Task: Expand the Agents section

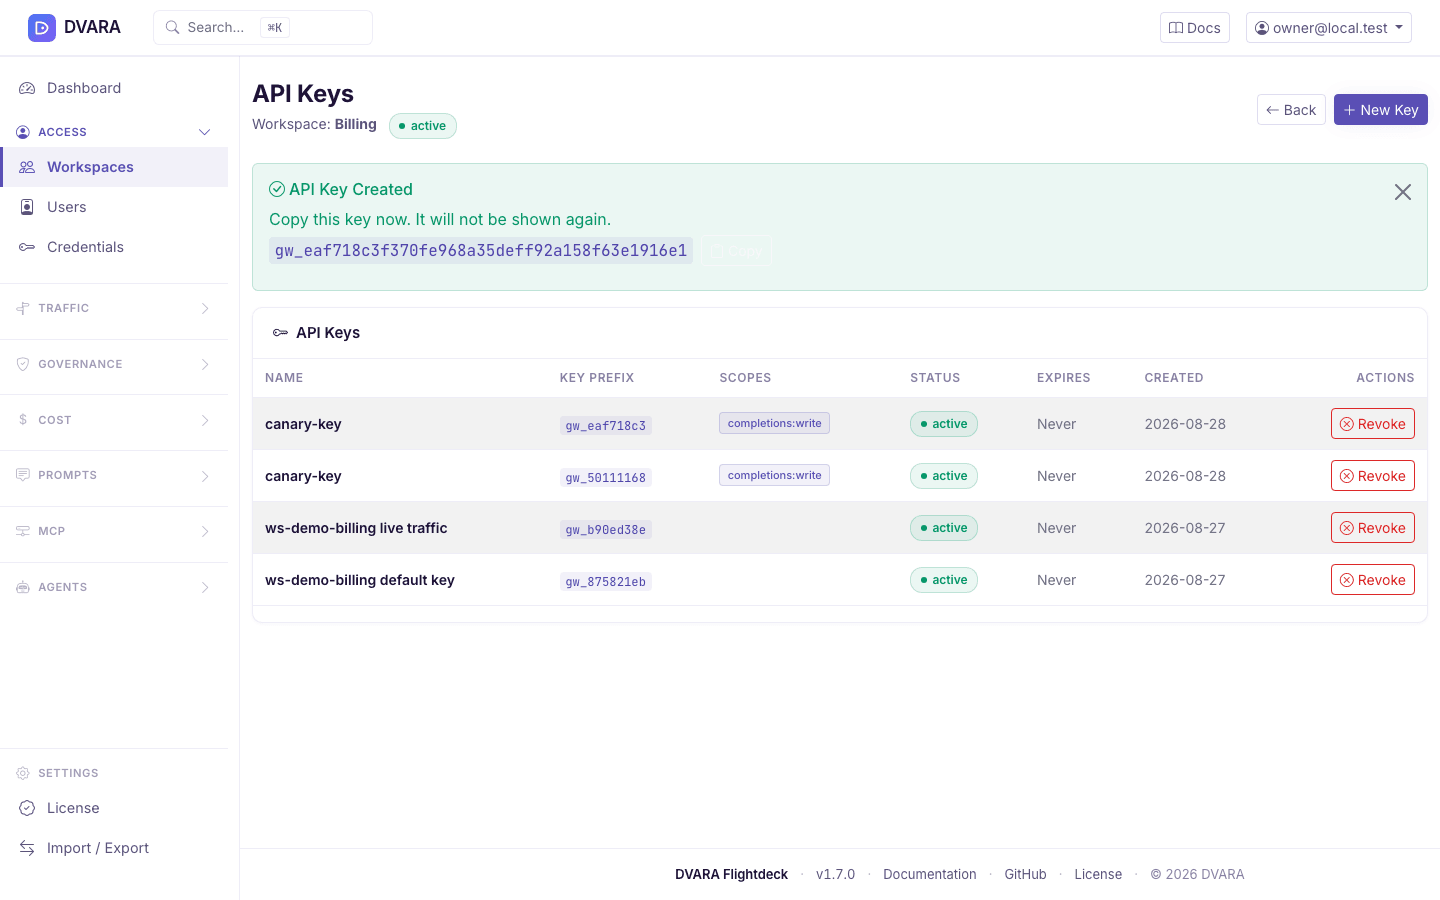Action: 114,587
